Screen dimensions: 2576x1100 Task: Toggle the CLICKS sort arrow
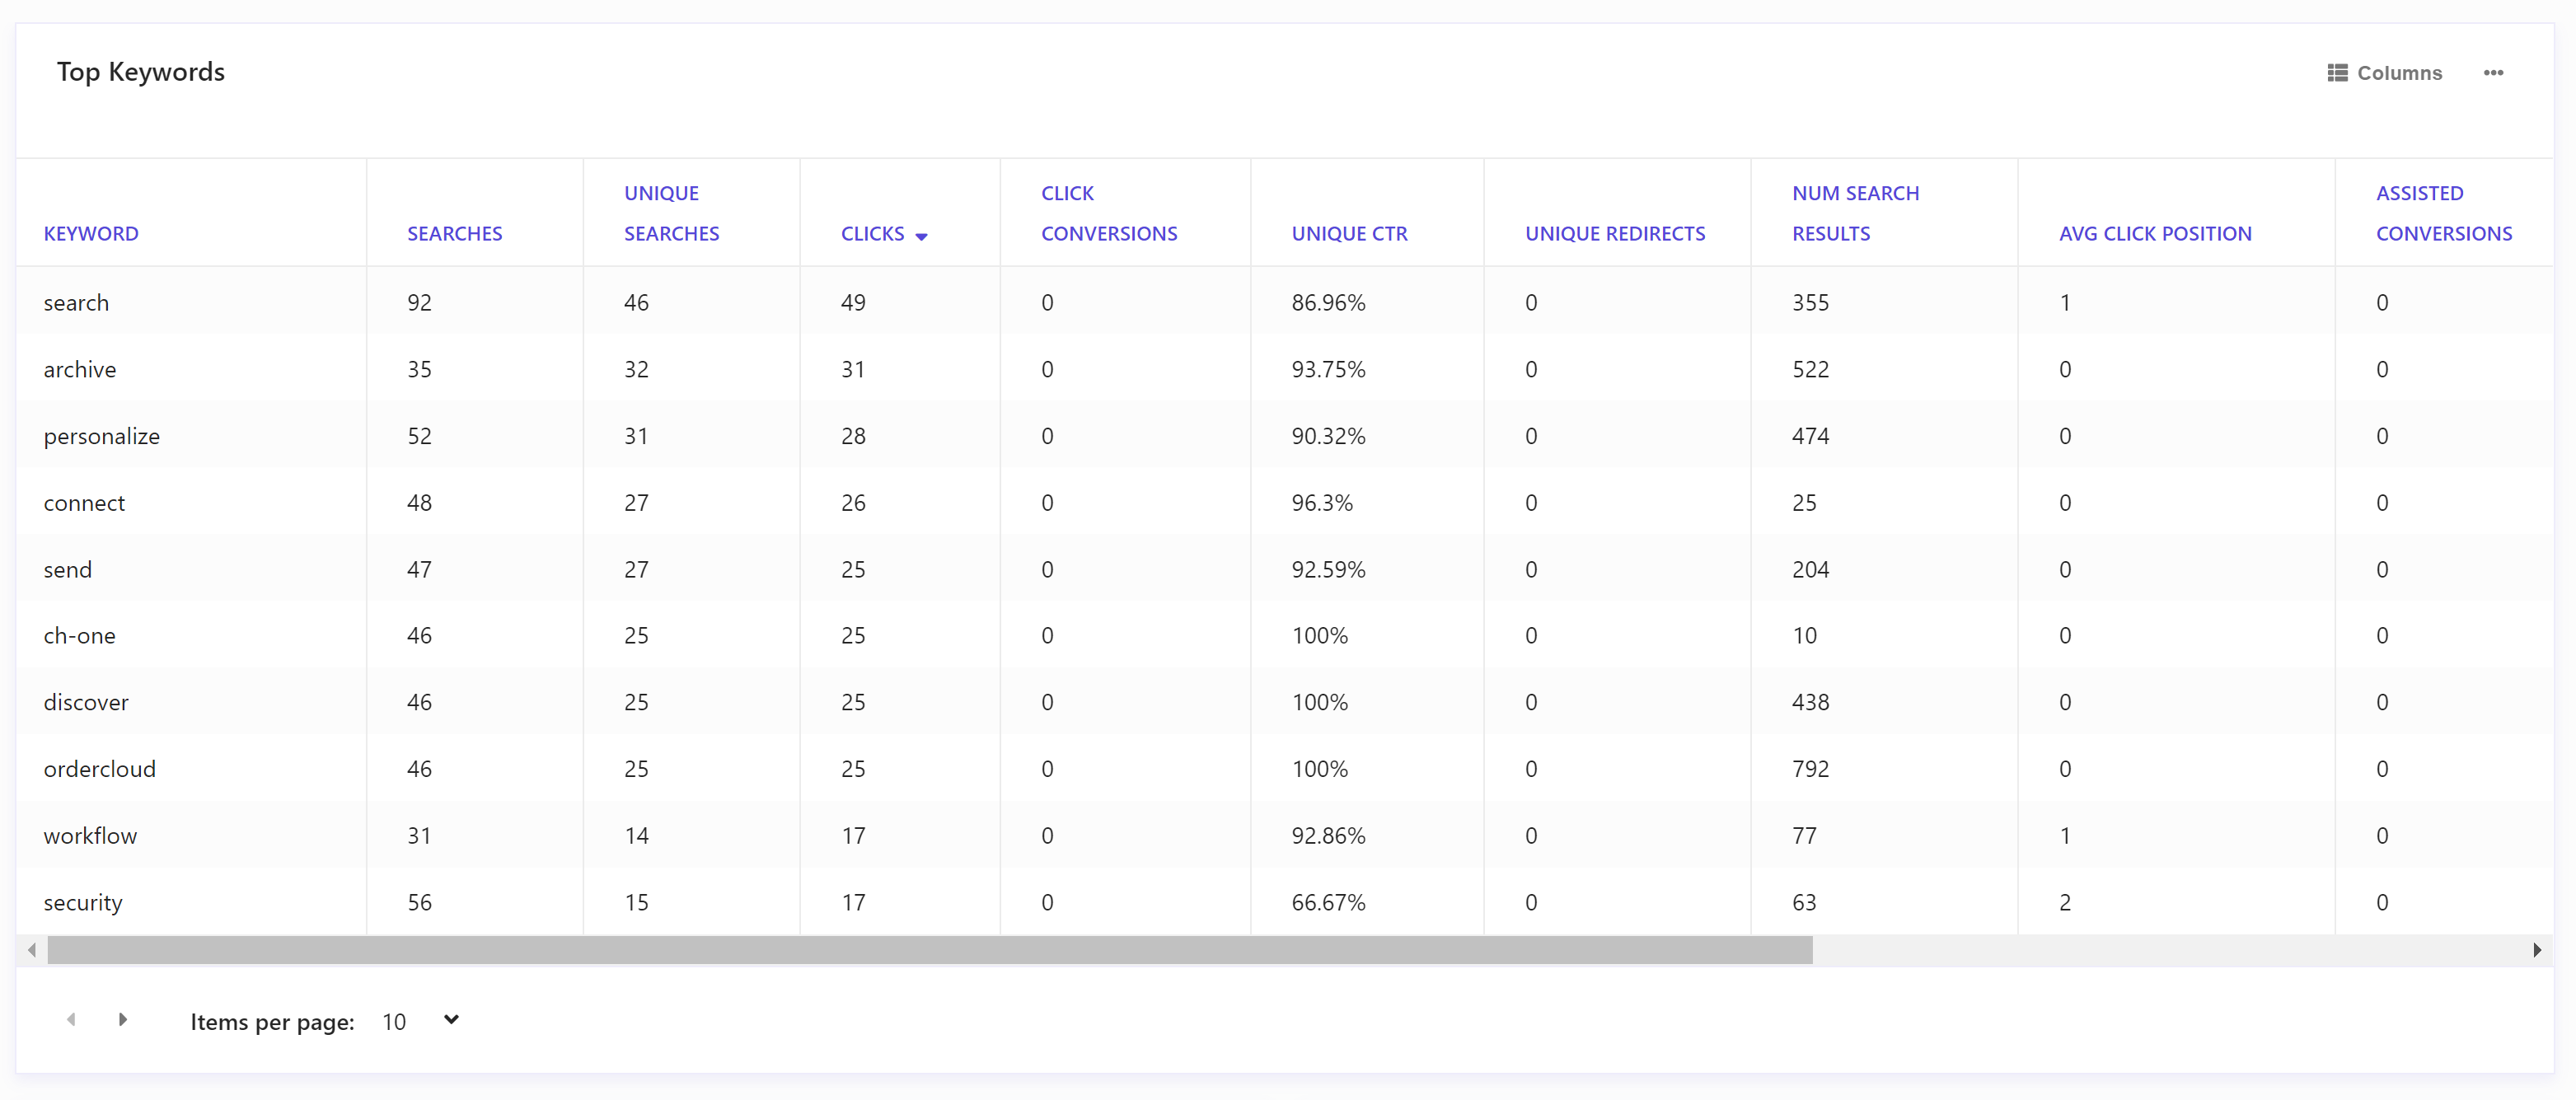click(x=921, y=236)
